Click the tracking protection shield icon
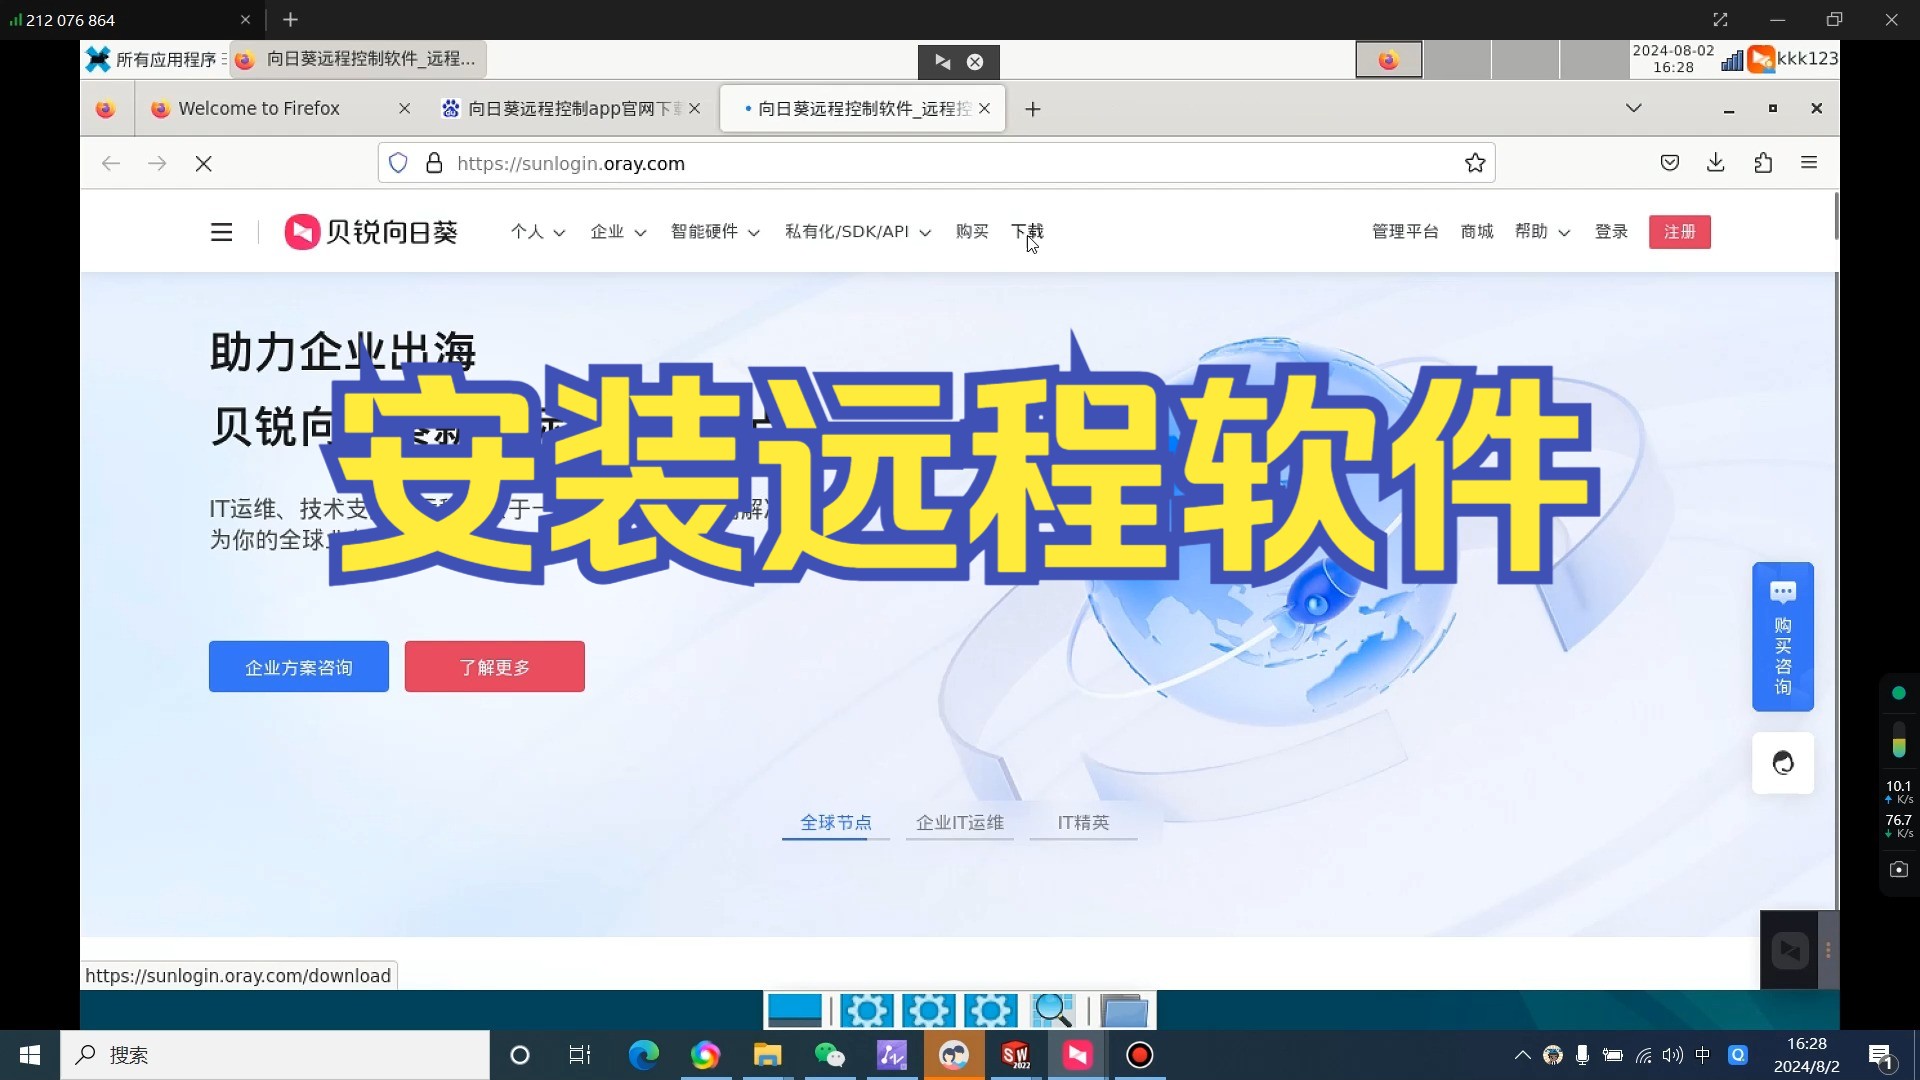 pyautogui.click(x=399, y=162)
